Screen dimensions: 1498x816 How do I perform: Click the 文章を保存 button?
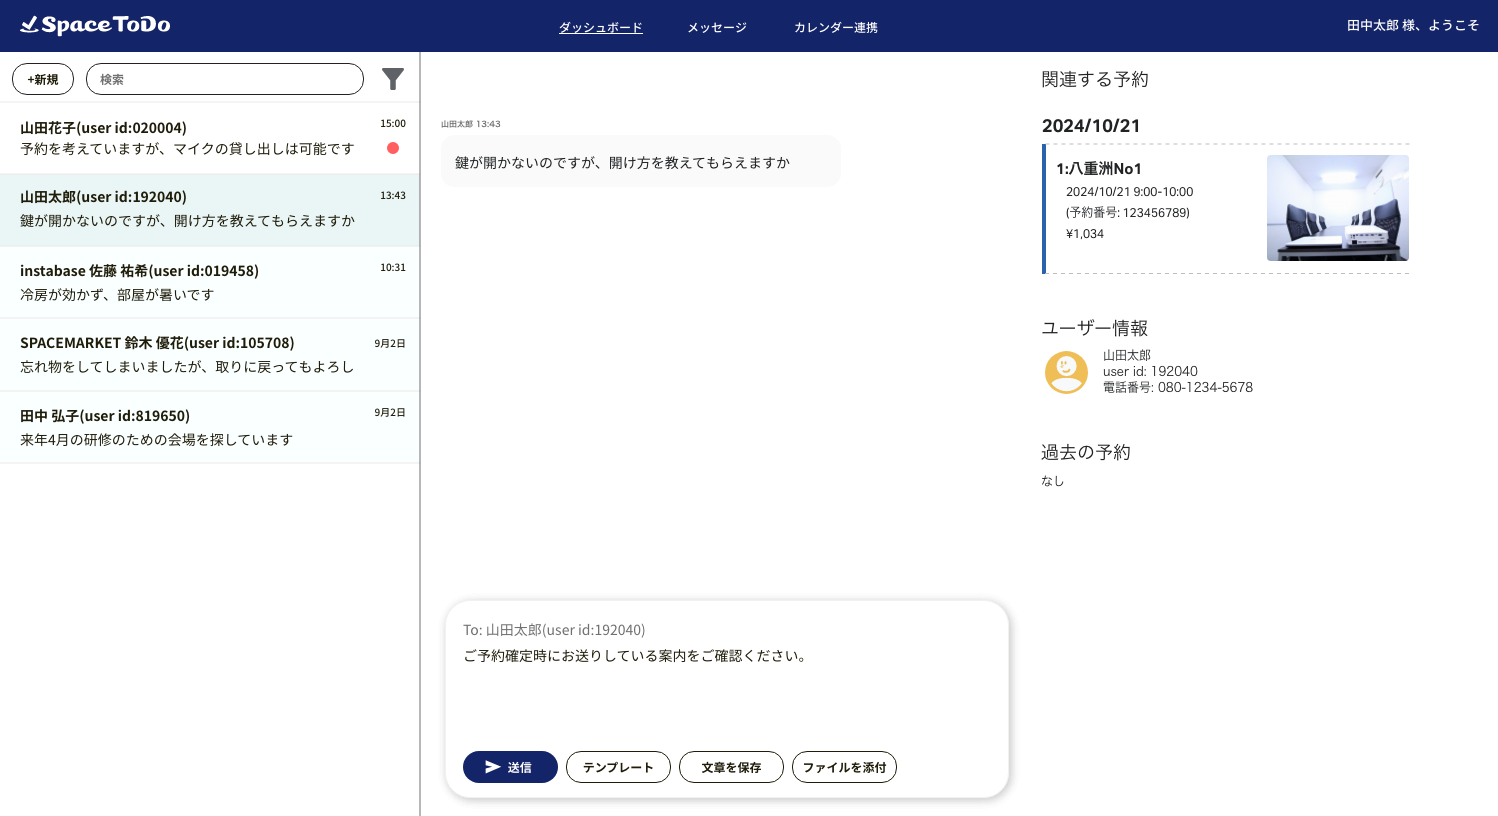[x=731, y=767]
